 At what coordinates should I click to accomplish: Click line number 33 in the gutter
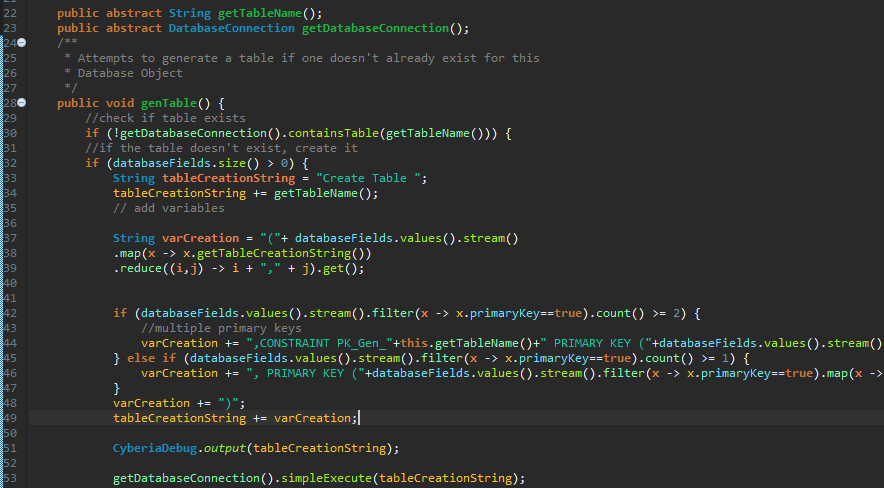(x=10, y=178)
